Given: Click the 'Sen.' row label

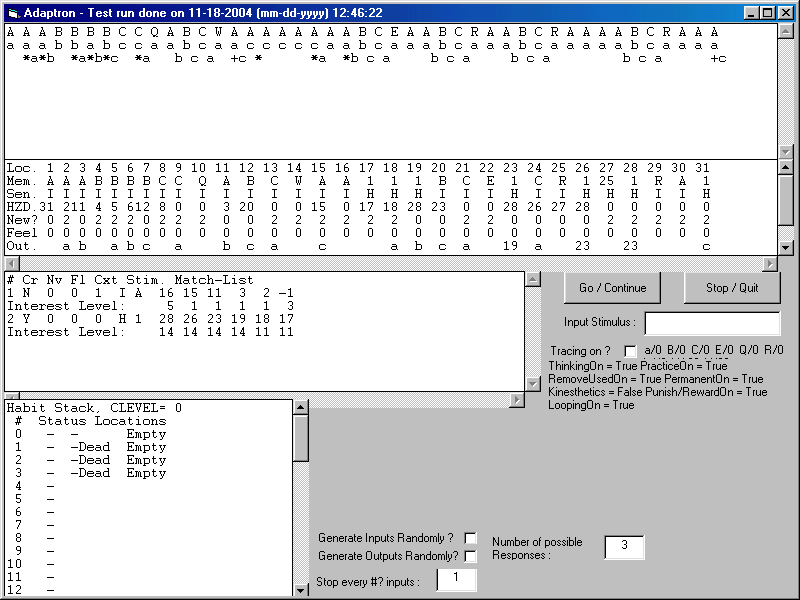Looking at the screenshot, I should (x=21, y=194).
